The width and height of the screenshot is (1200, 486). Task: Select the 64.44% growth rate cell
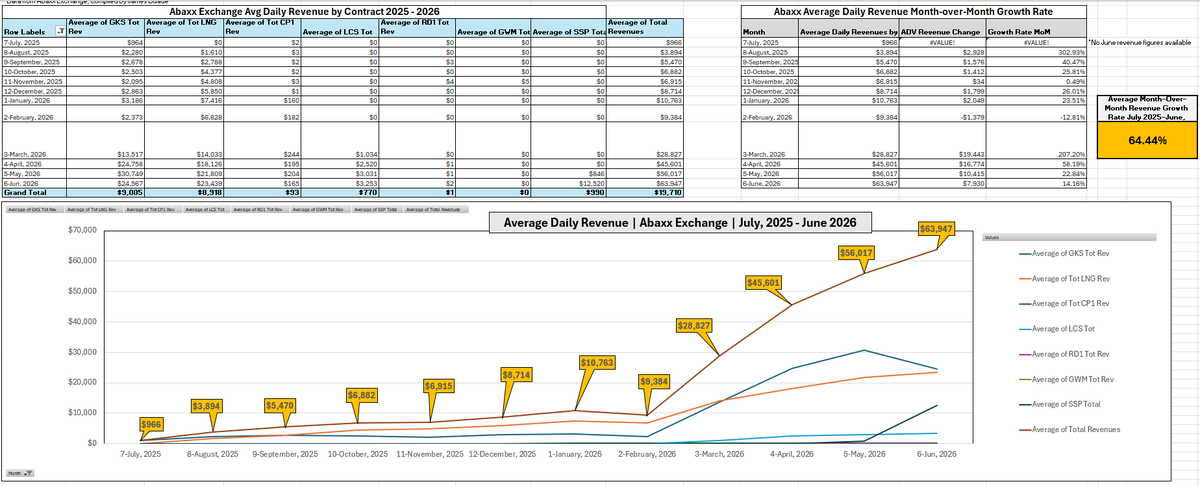[x=1146, y=142]
